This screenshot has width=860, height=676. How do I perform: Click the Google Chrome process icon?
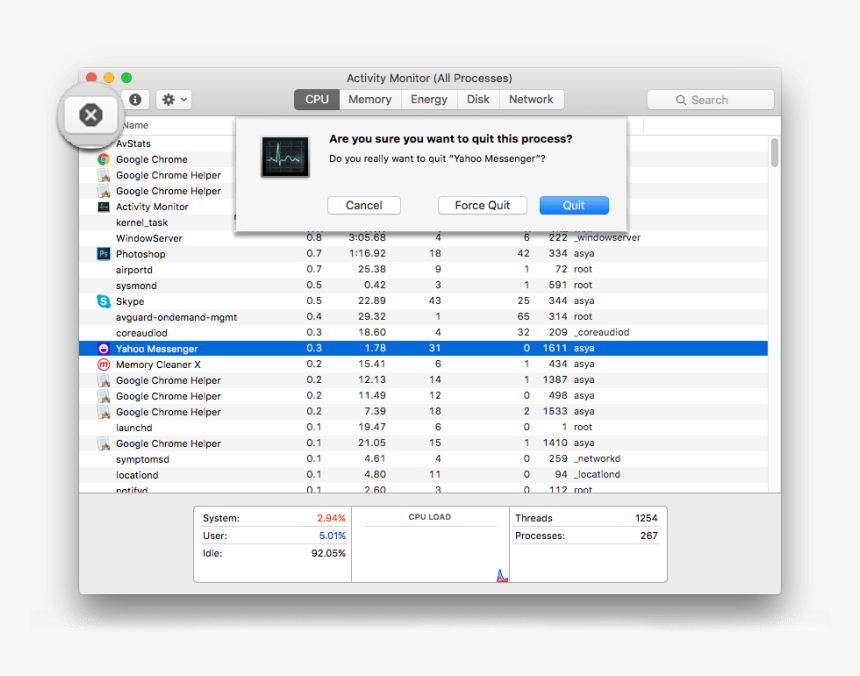(x=103, y=160)
